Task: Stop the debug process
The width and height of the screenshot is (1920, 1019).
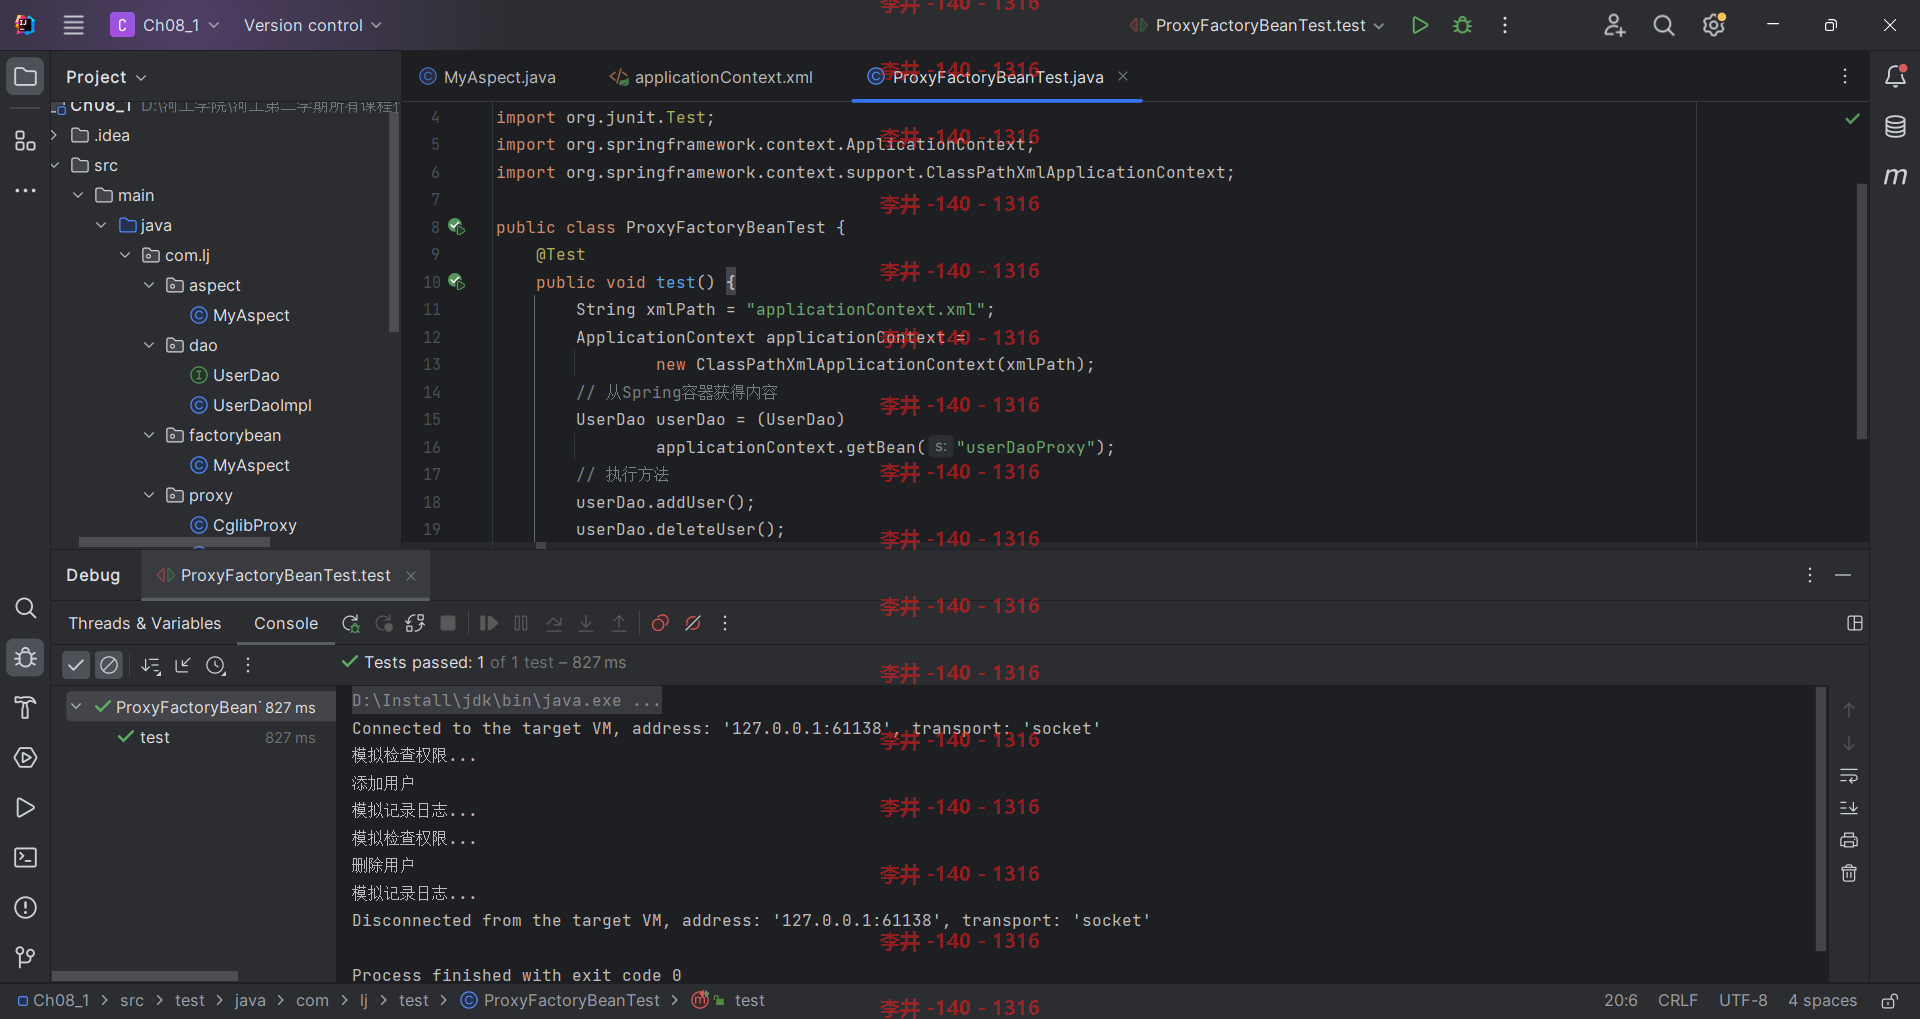Action: (x=448, y=623)
